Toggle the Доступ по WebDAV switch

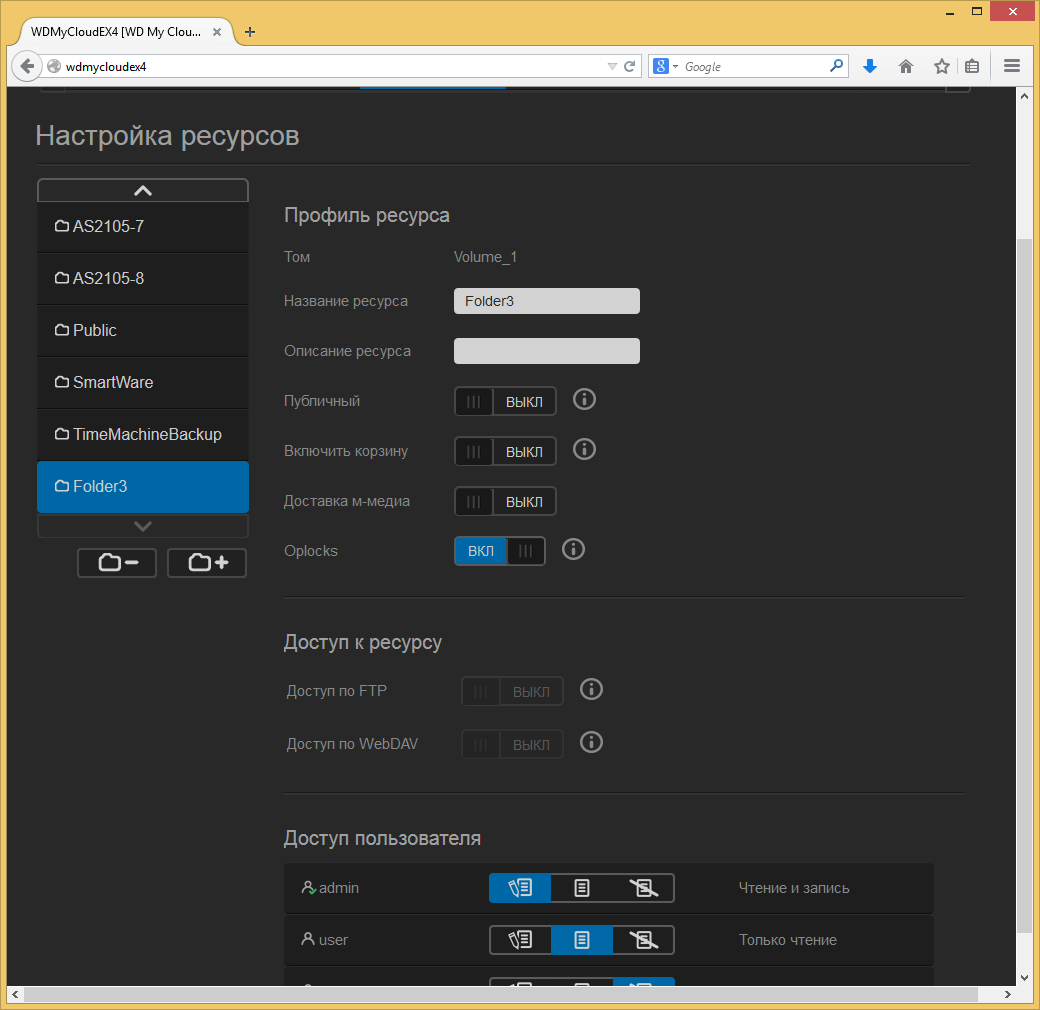click(512, 744)
